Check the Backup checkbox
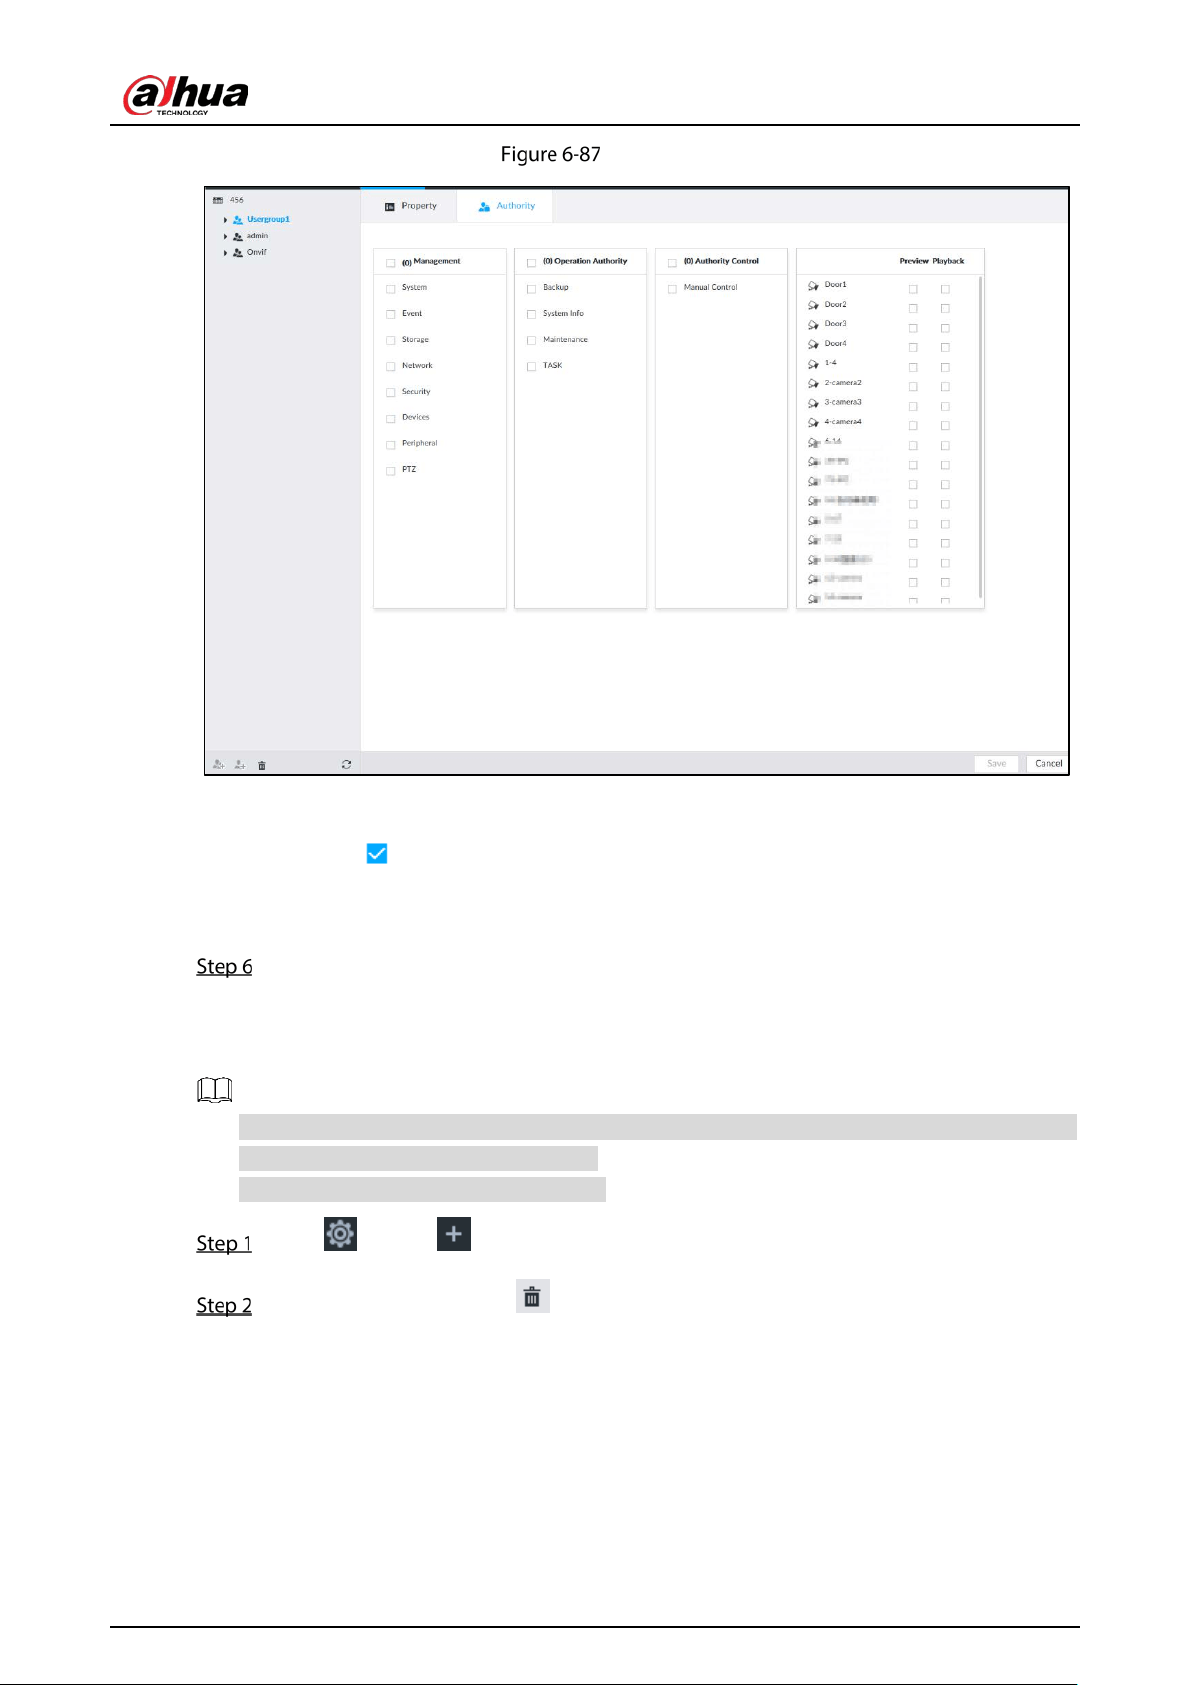Screen dimensions: 1192x1685 (532, 289)
